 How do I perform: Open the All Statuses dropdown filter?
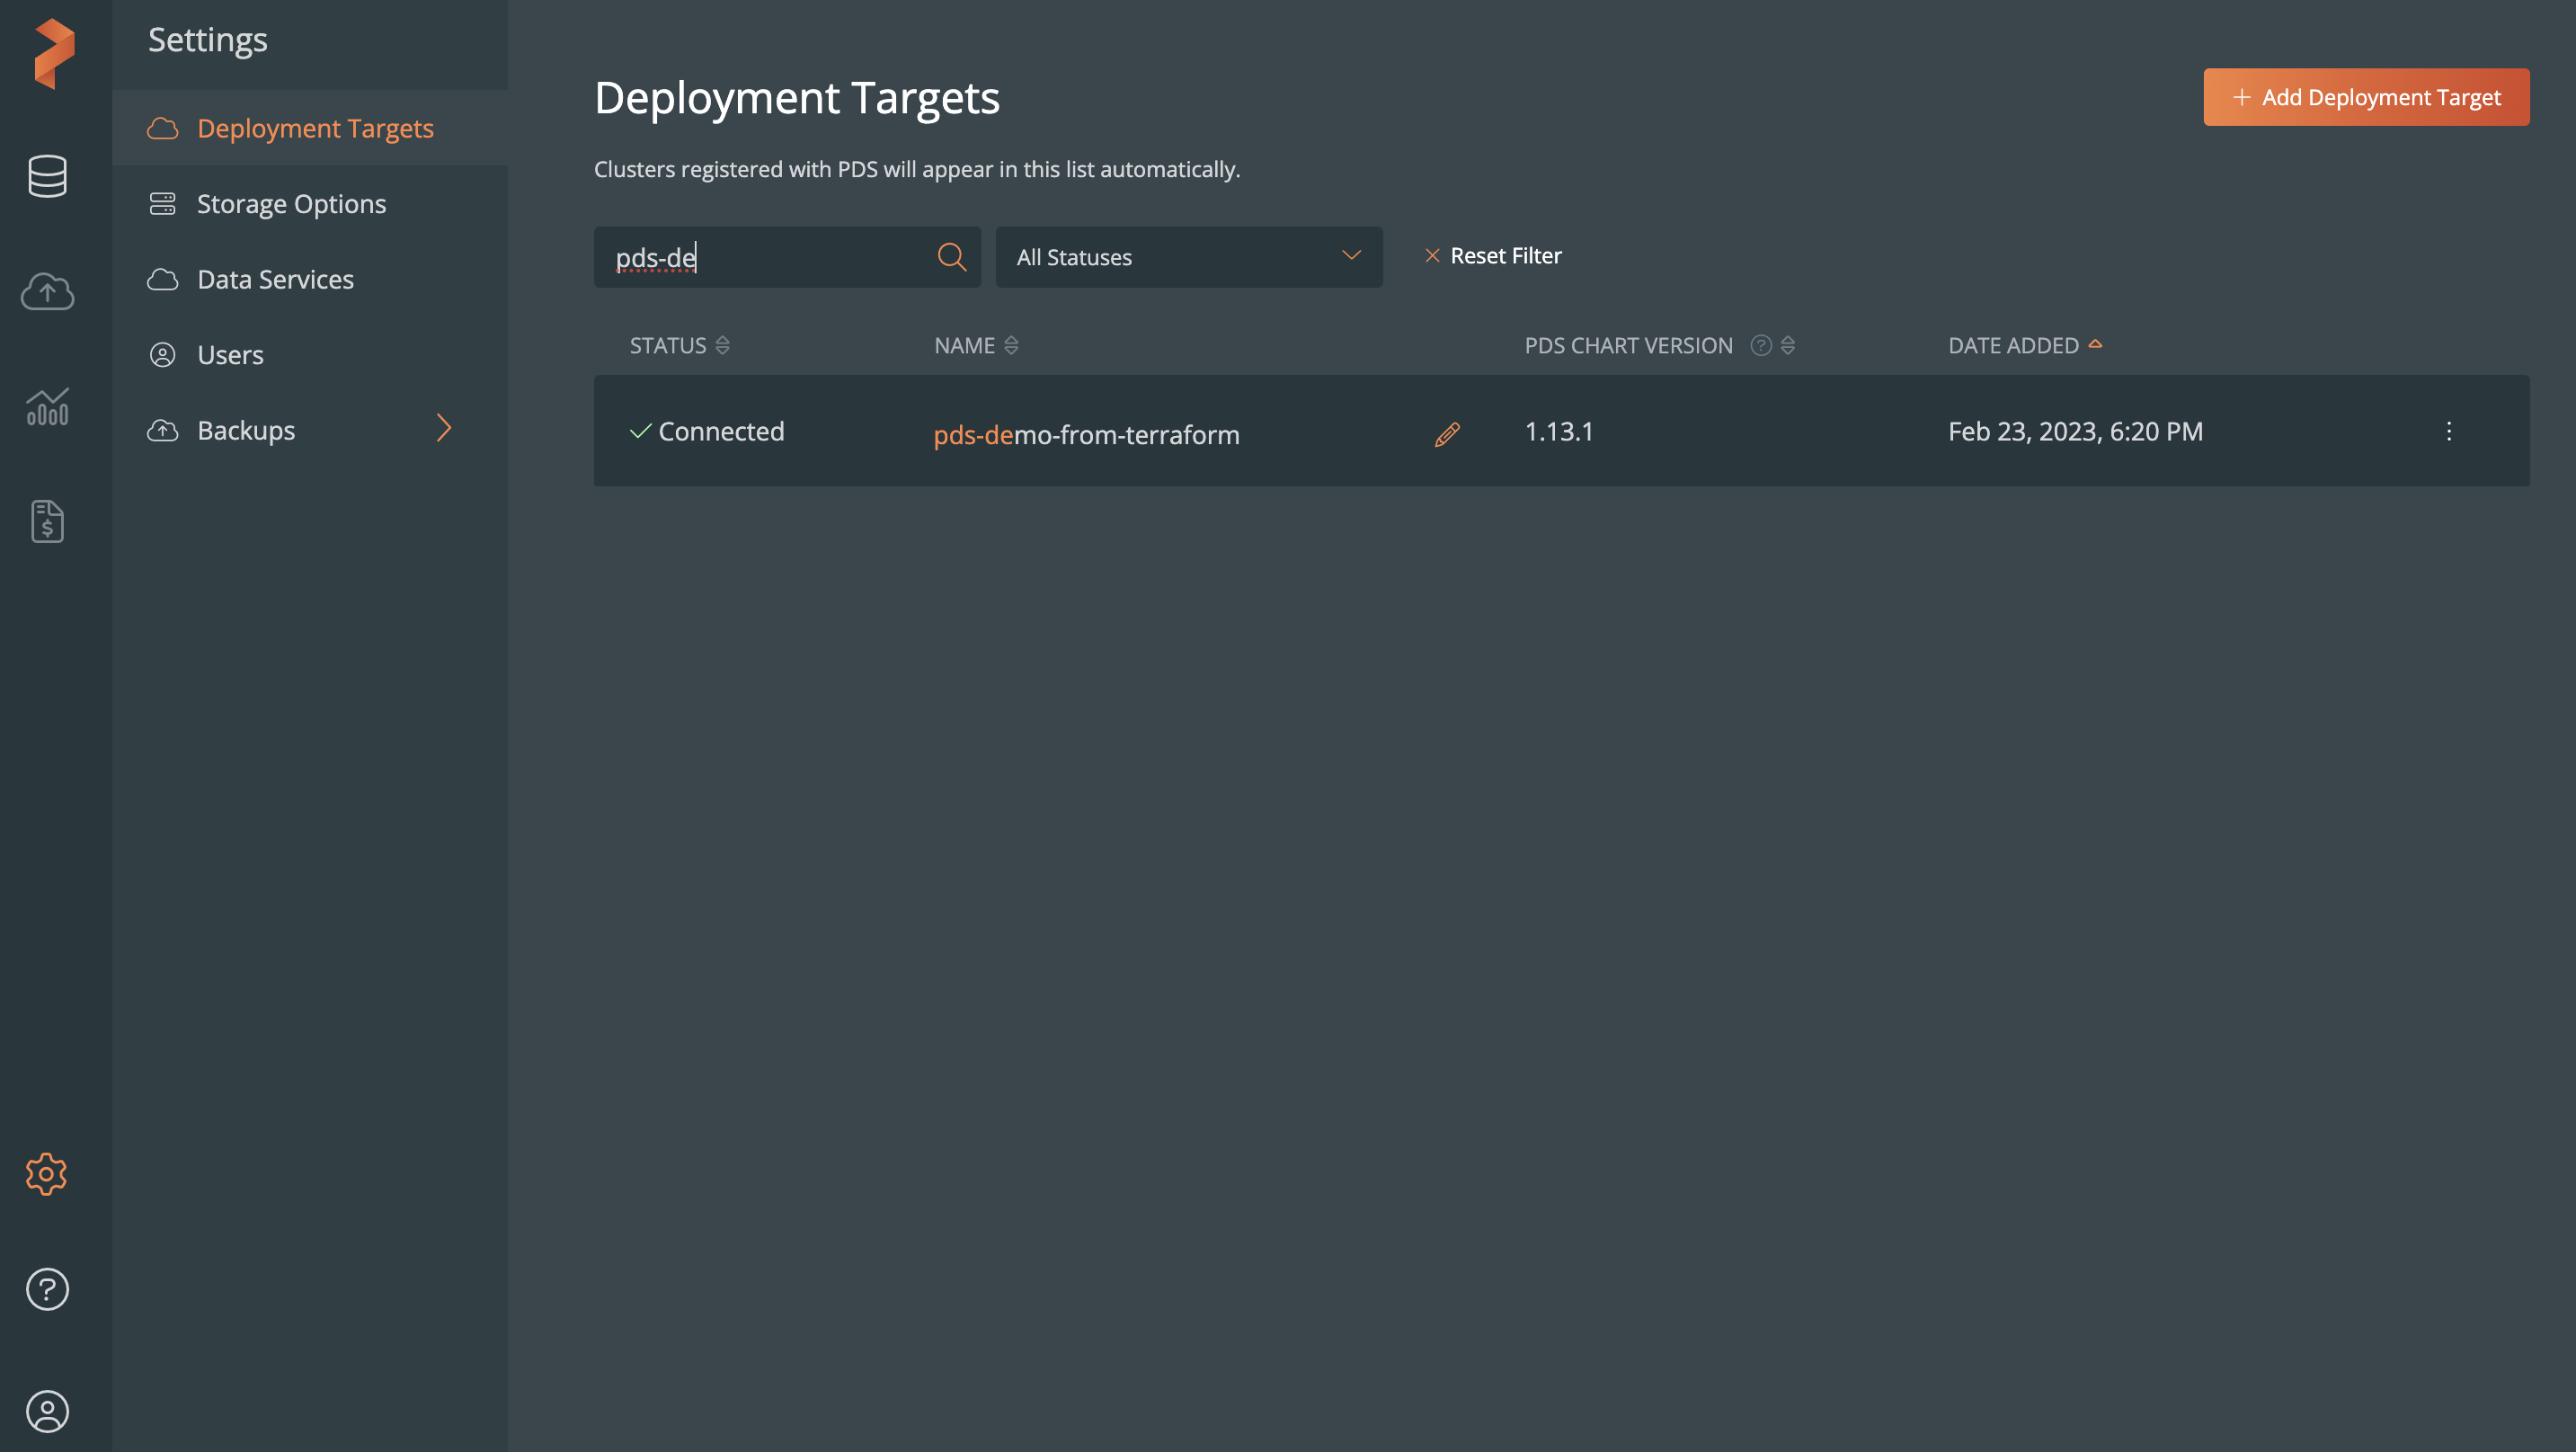[1189, 257]
